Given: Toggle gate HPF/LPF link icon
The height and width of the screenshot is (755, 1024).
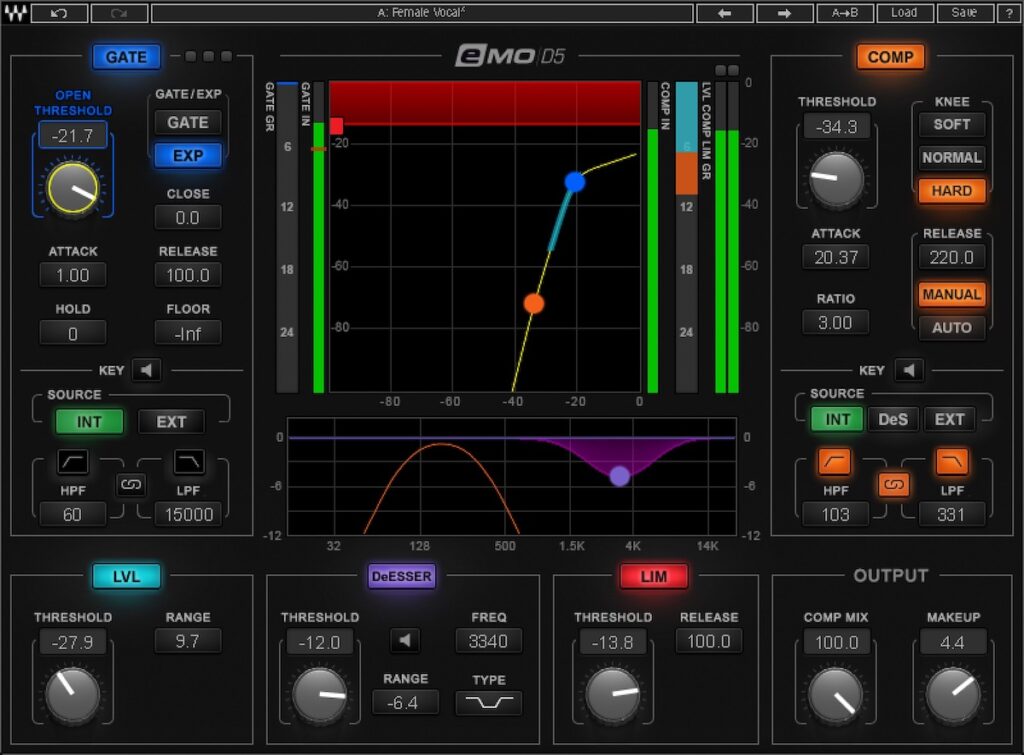Looking at the screenshot, I should coord(131,485).
